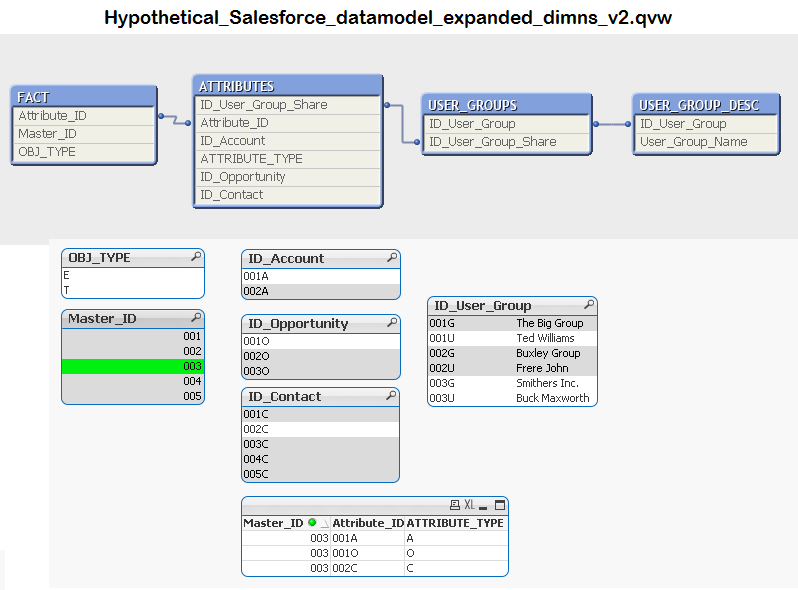Select opportunity 003O

click(x=321, y=371)
